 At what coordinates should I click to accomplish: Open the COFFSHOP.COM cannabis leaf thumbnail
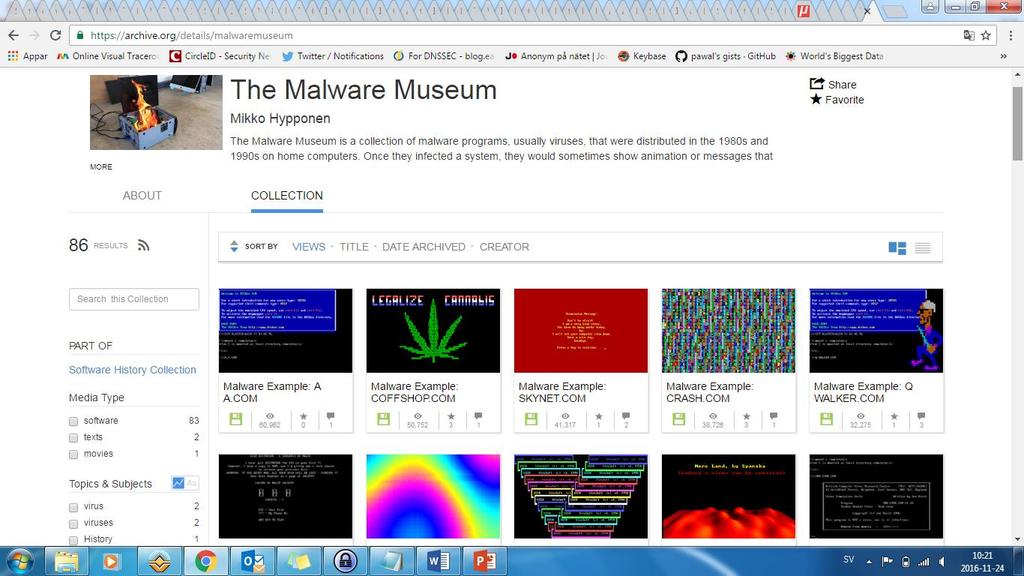tap(433, 330)
